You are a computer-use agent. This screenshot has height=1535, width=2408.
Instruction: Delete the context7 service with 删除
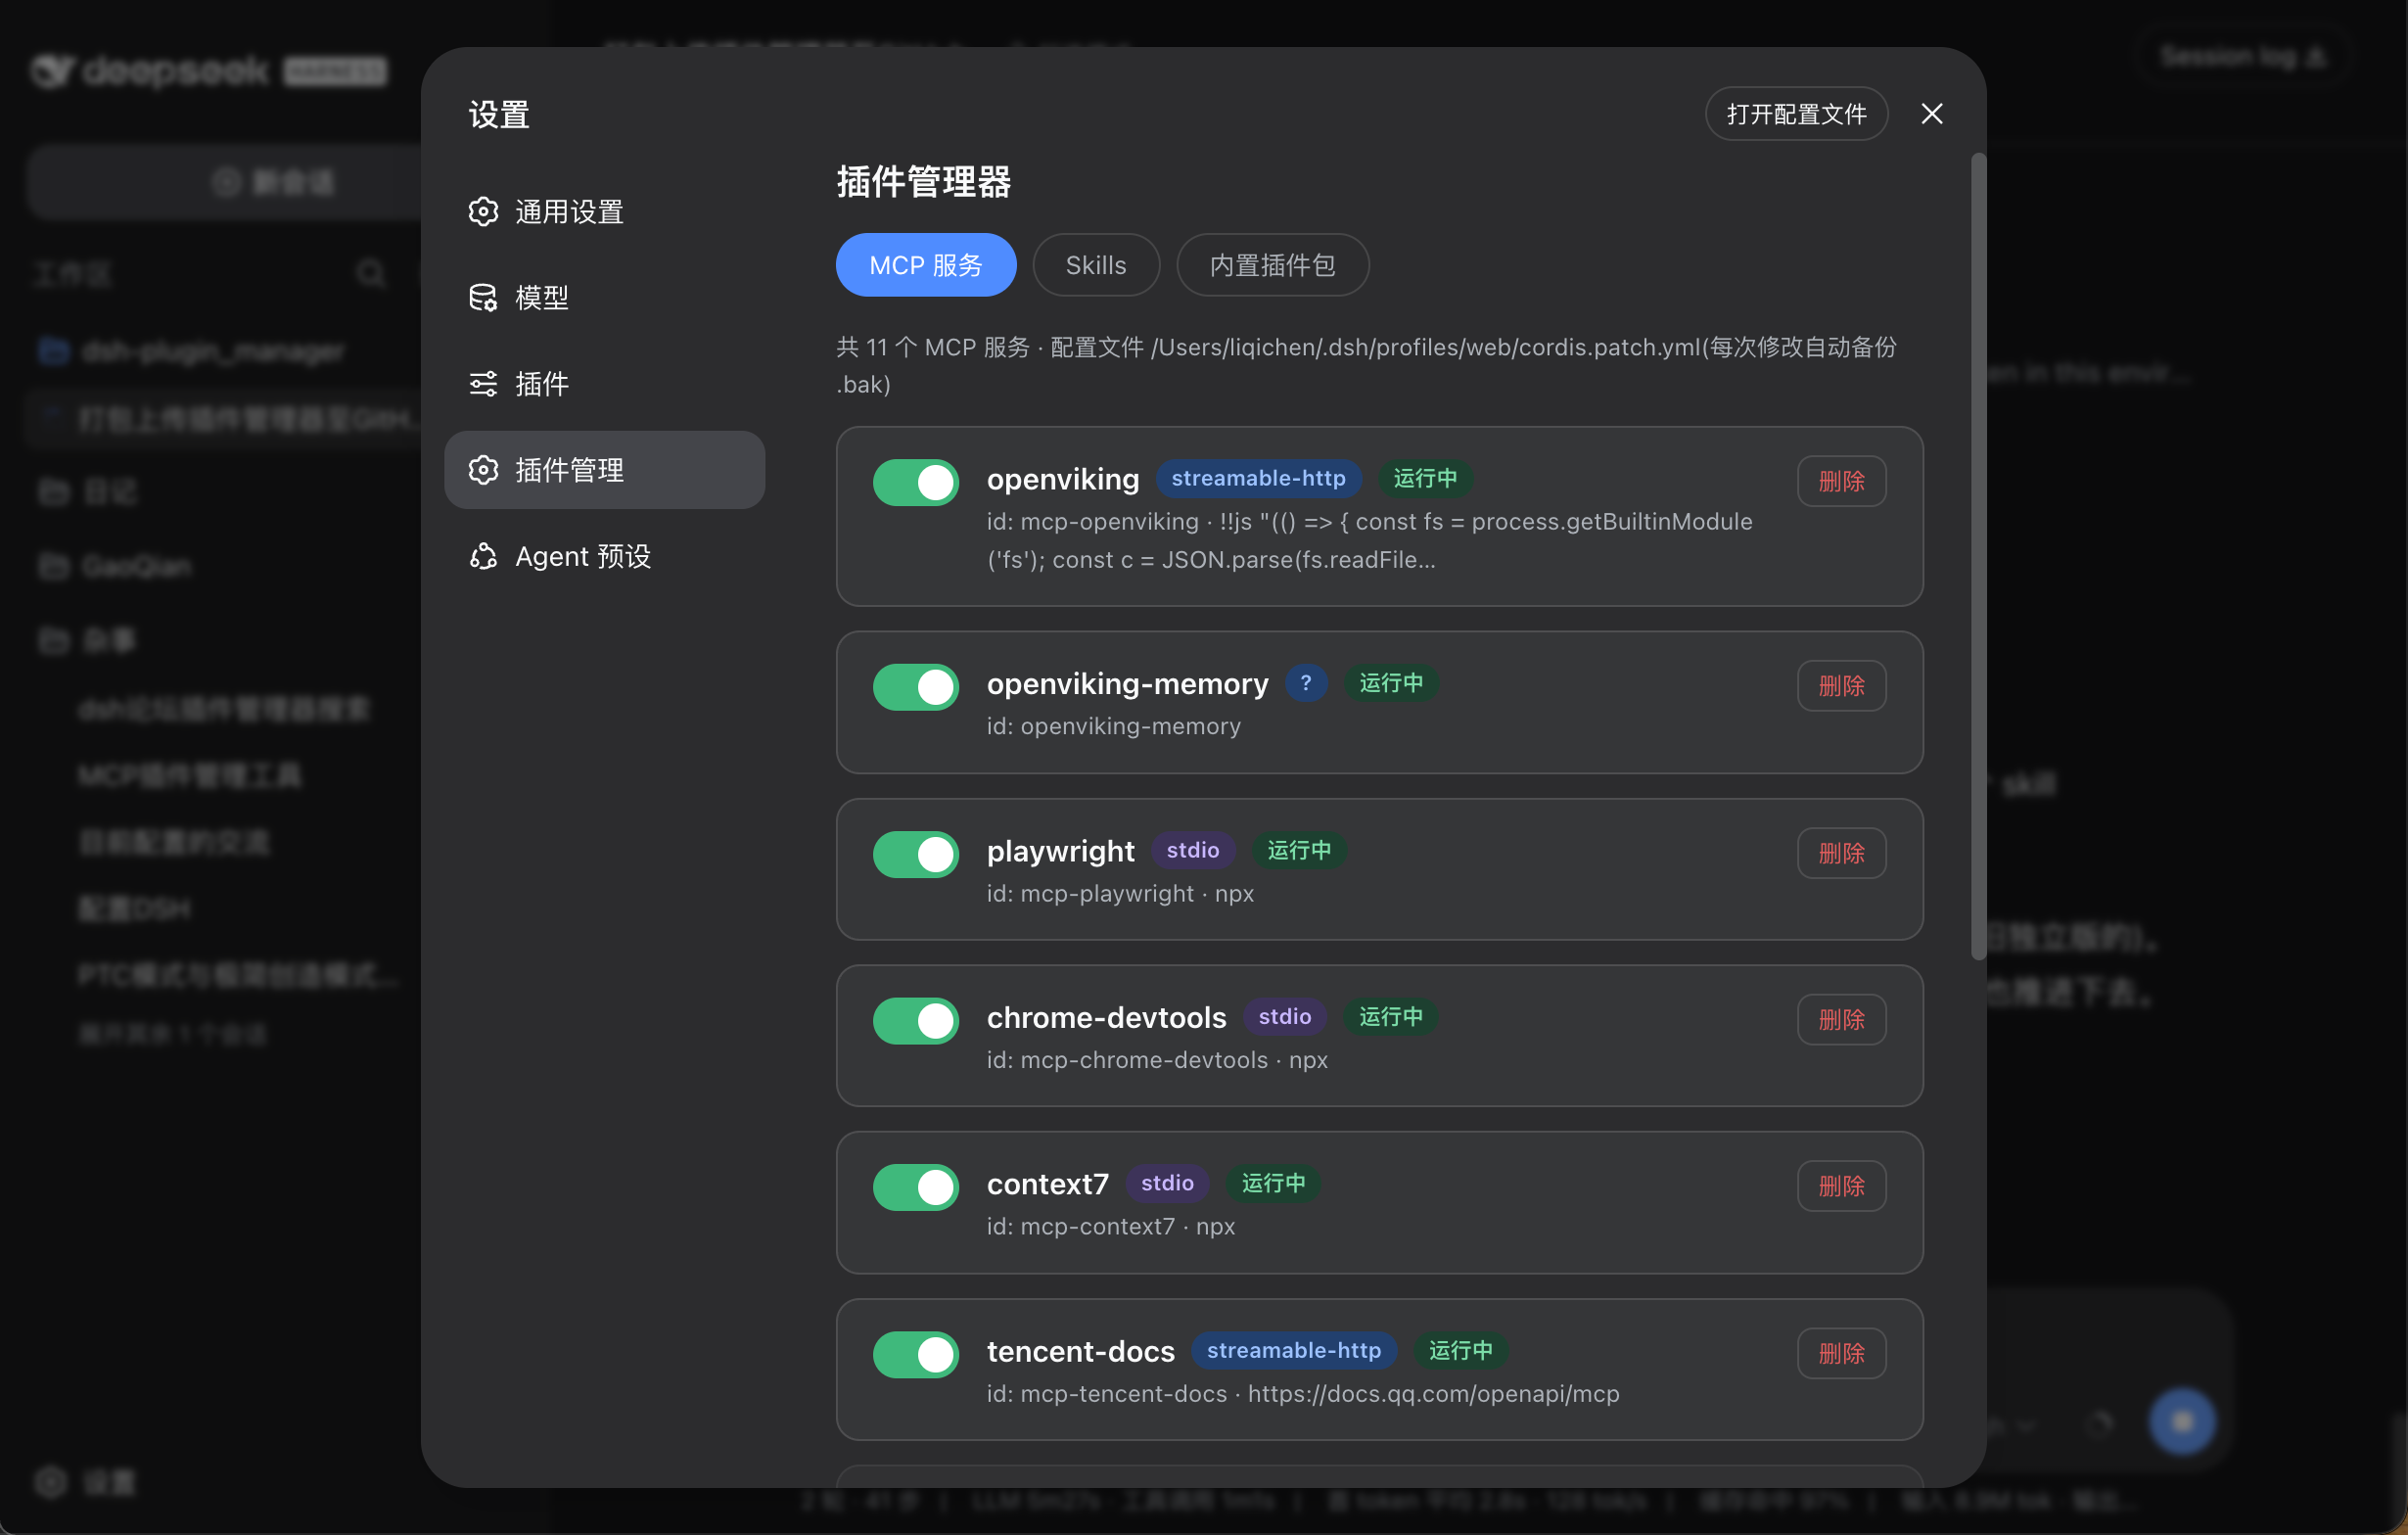click(1841, 1186)
